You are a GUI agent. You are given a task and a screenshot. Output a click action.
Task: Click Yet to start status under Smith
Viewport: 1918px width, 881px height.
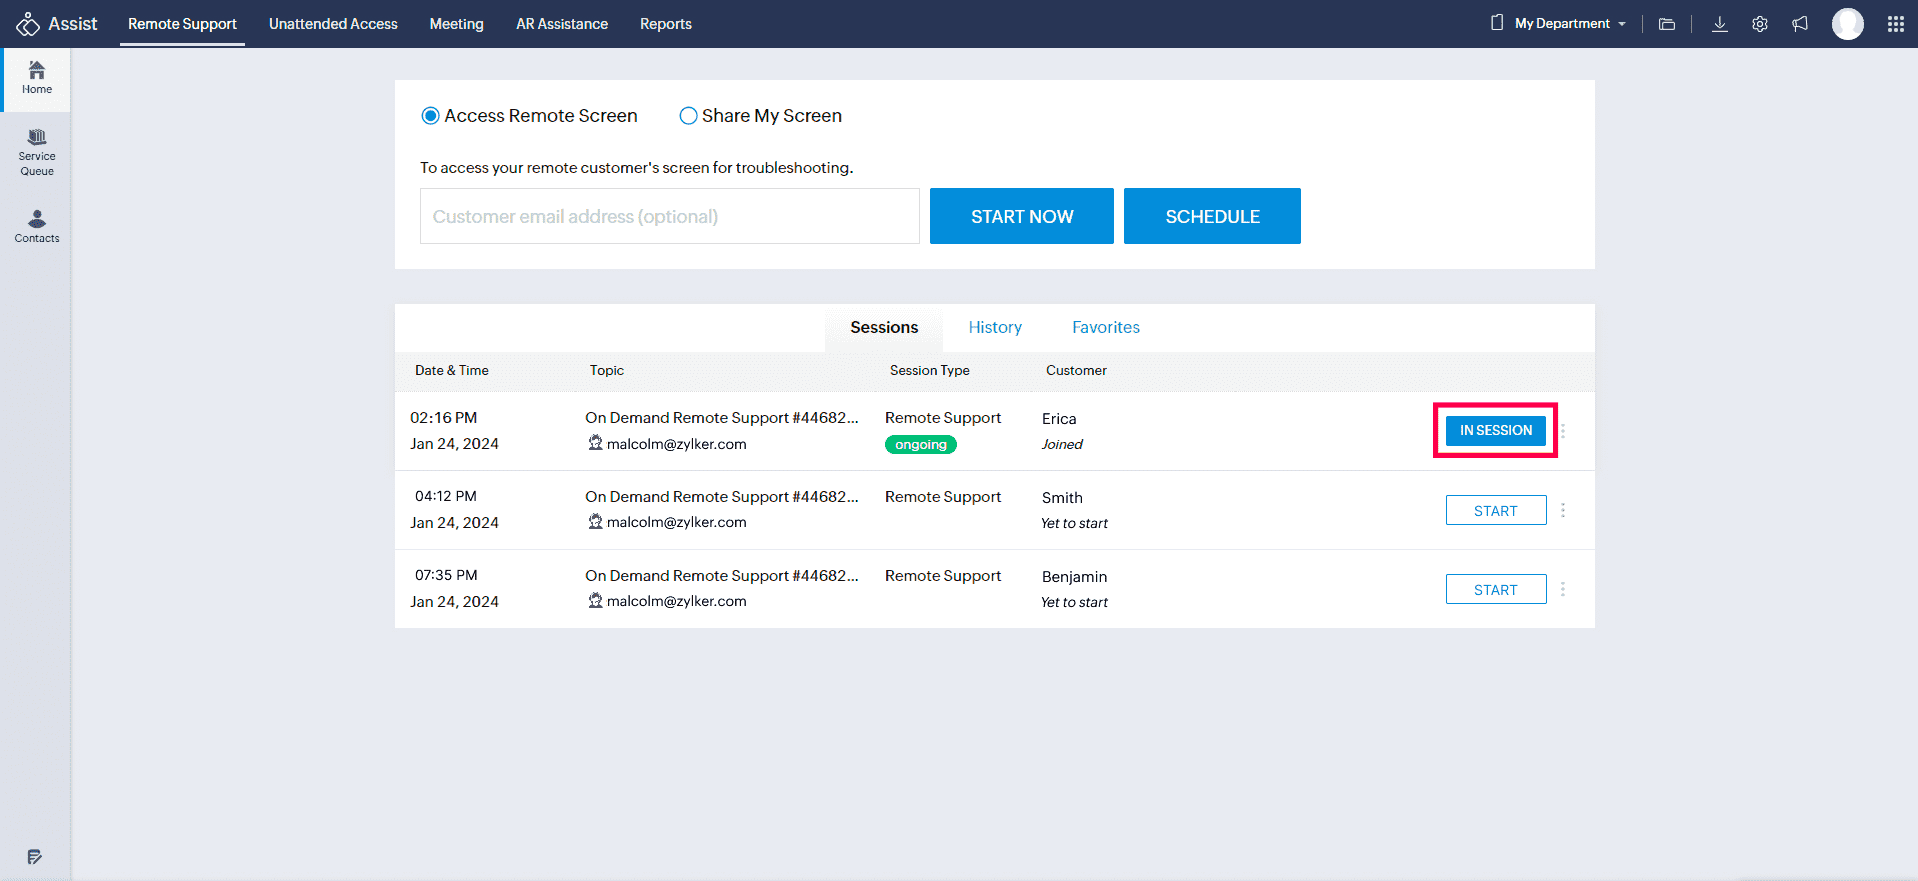pyautogui.click(x=1074, y=523)
